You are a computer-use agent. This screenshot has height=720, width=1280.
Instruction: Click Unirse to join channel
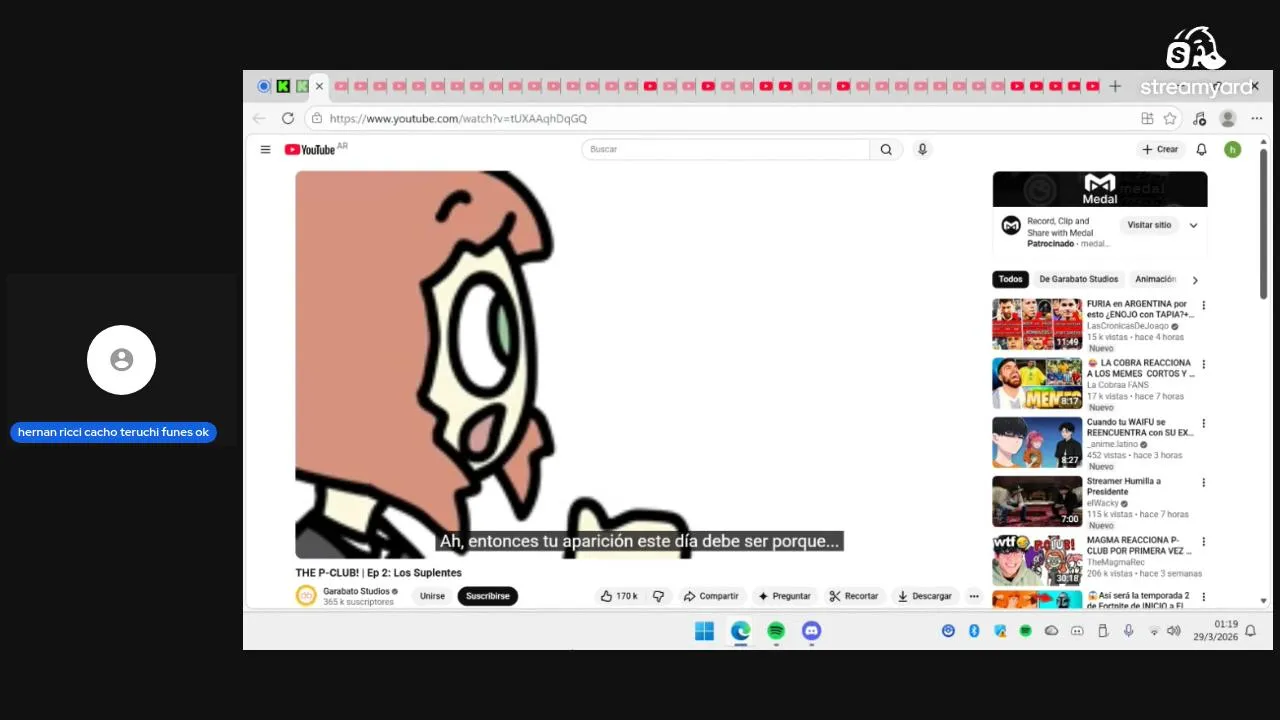[x=432, y=596]
